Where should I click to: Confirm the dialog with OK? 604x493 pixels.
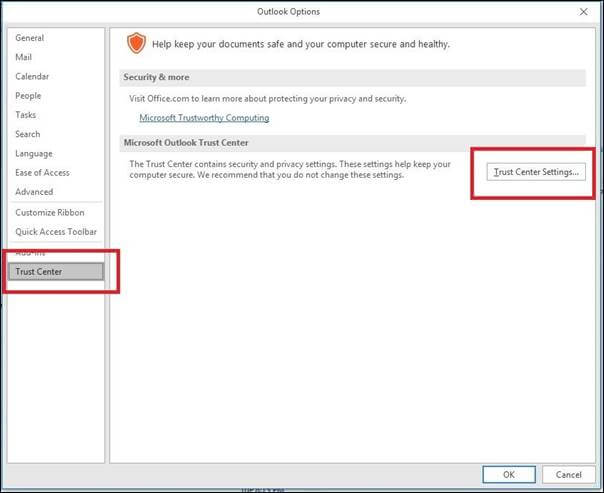(x=509, y=475)
